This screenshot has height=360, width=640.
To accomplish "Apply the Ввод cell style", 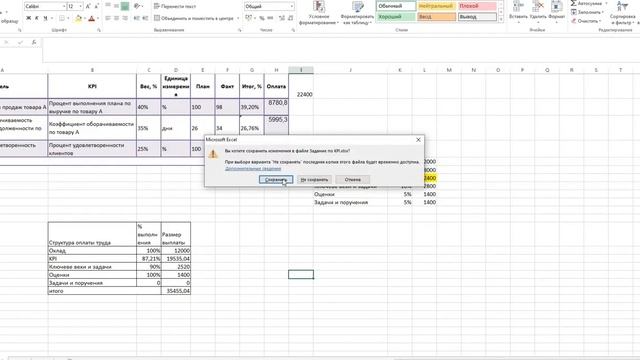I will pyautogui.click(x=436, y=17).
